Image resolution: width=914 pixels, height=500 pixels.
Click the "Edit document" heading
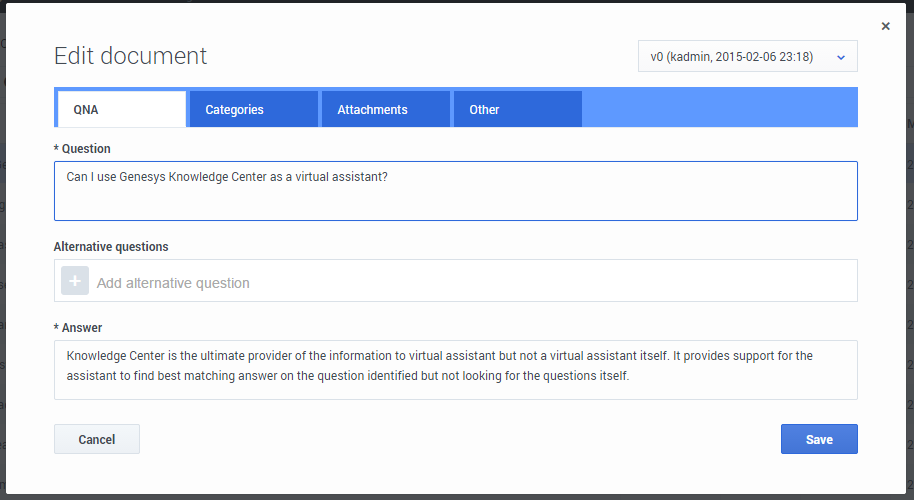(x=130, y=56)
